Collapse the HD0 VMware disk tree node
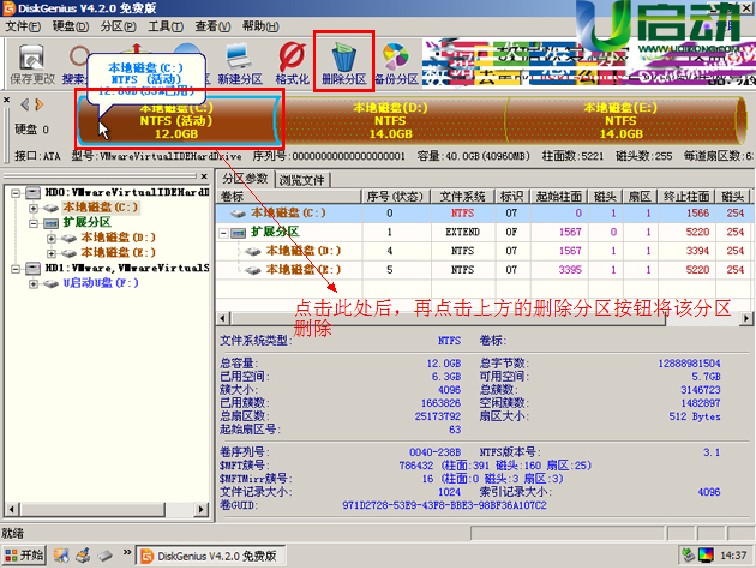Viewport: 756px width, 568px height. 16,193
